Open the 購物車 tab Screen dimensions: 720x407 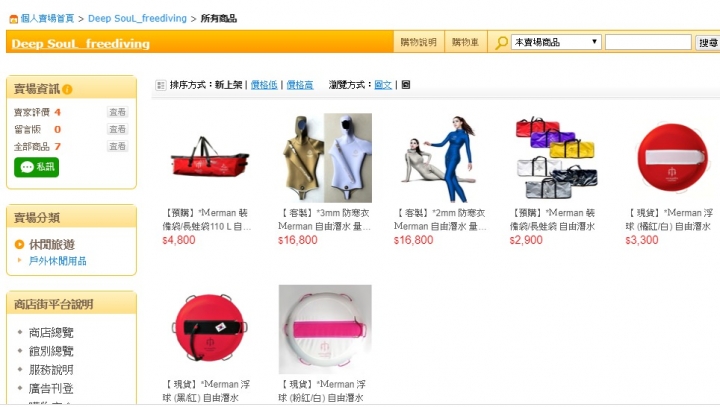point(466,42)
